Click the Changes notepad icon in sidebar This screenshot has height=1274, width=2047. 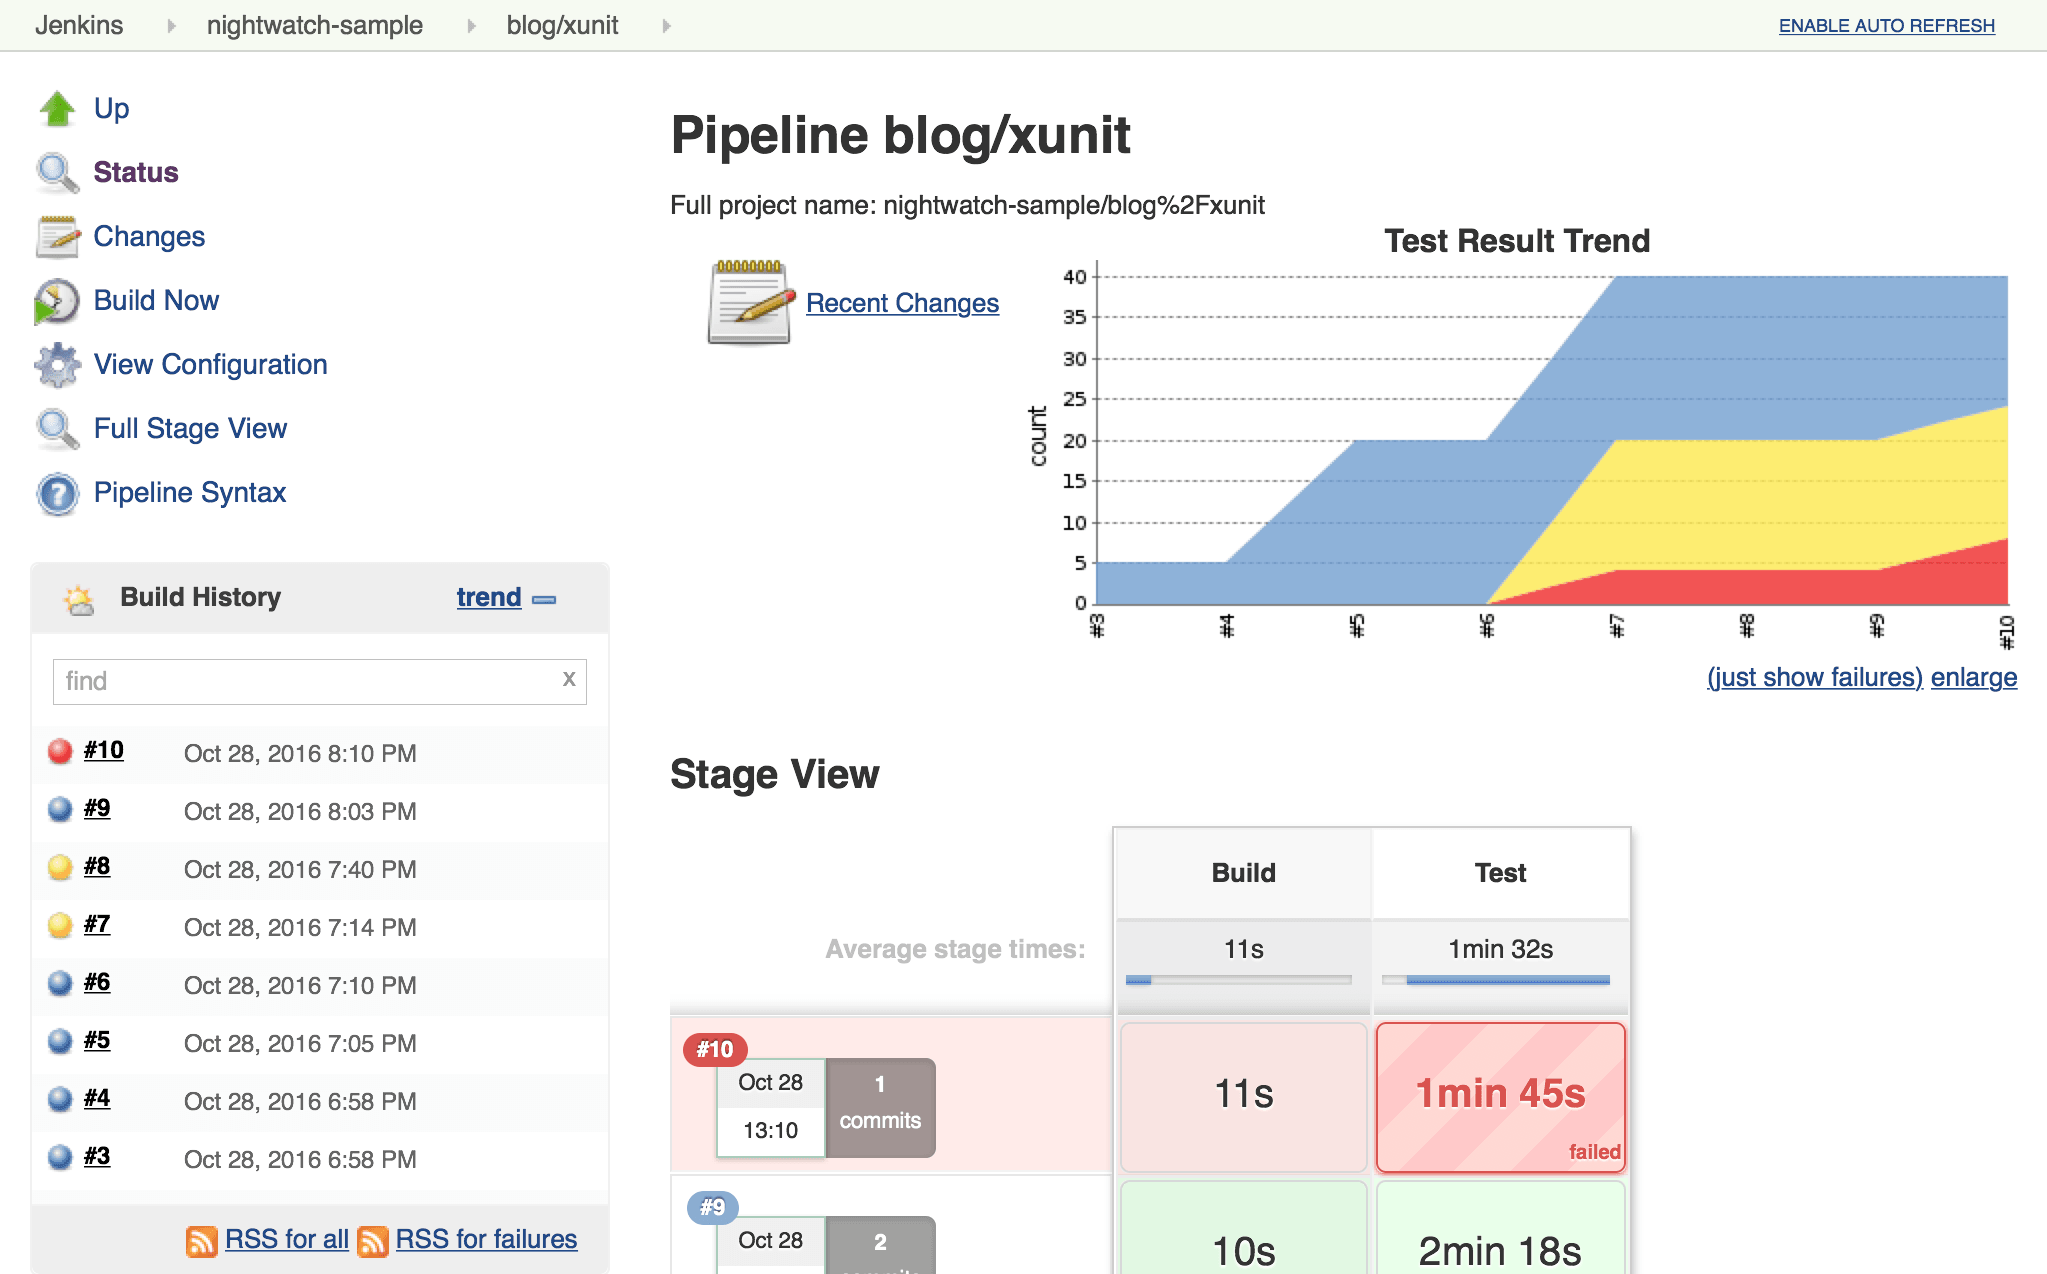coord(57,237)
